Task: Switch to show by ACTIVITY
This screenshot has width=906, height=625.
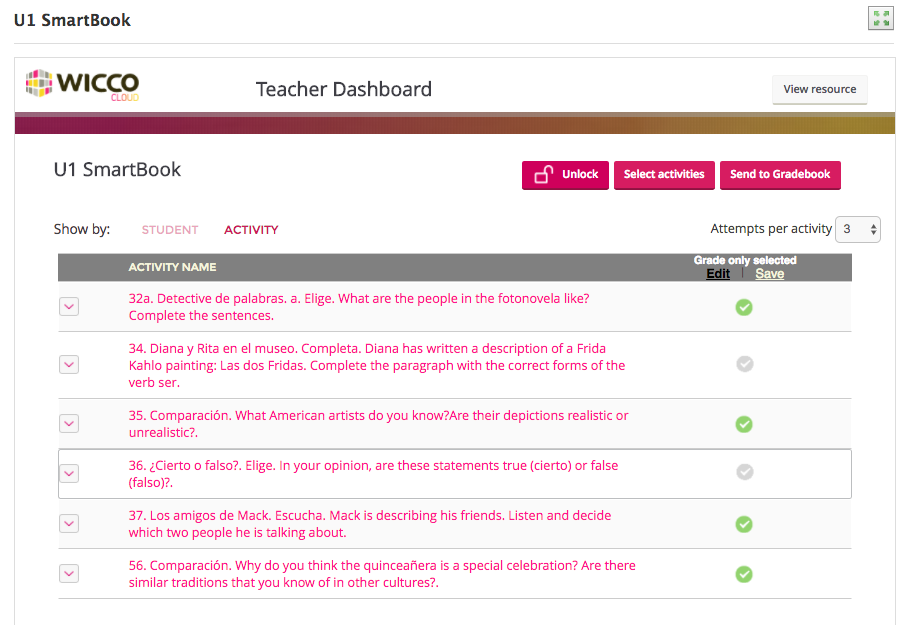Action: pyautogui.click(x=251, y=230)
